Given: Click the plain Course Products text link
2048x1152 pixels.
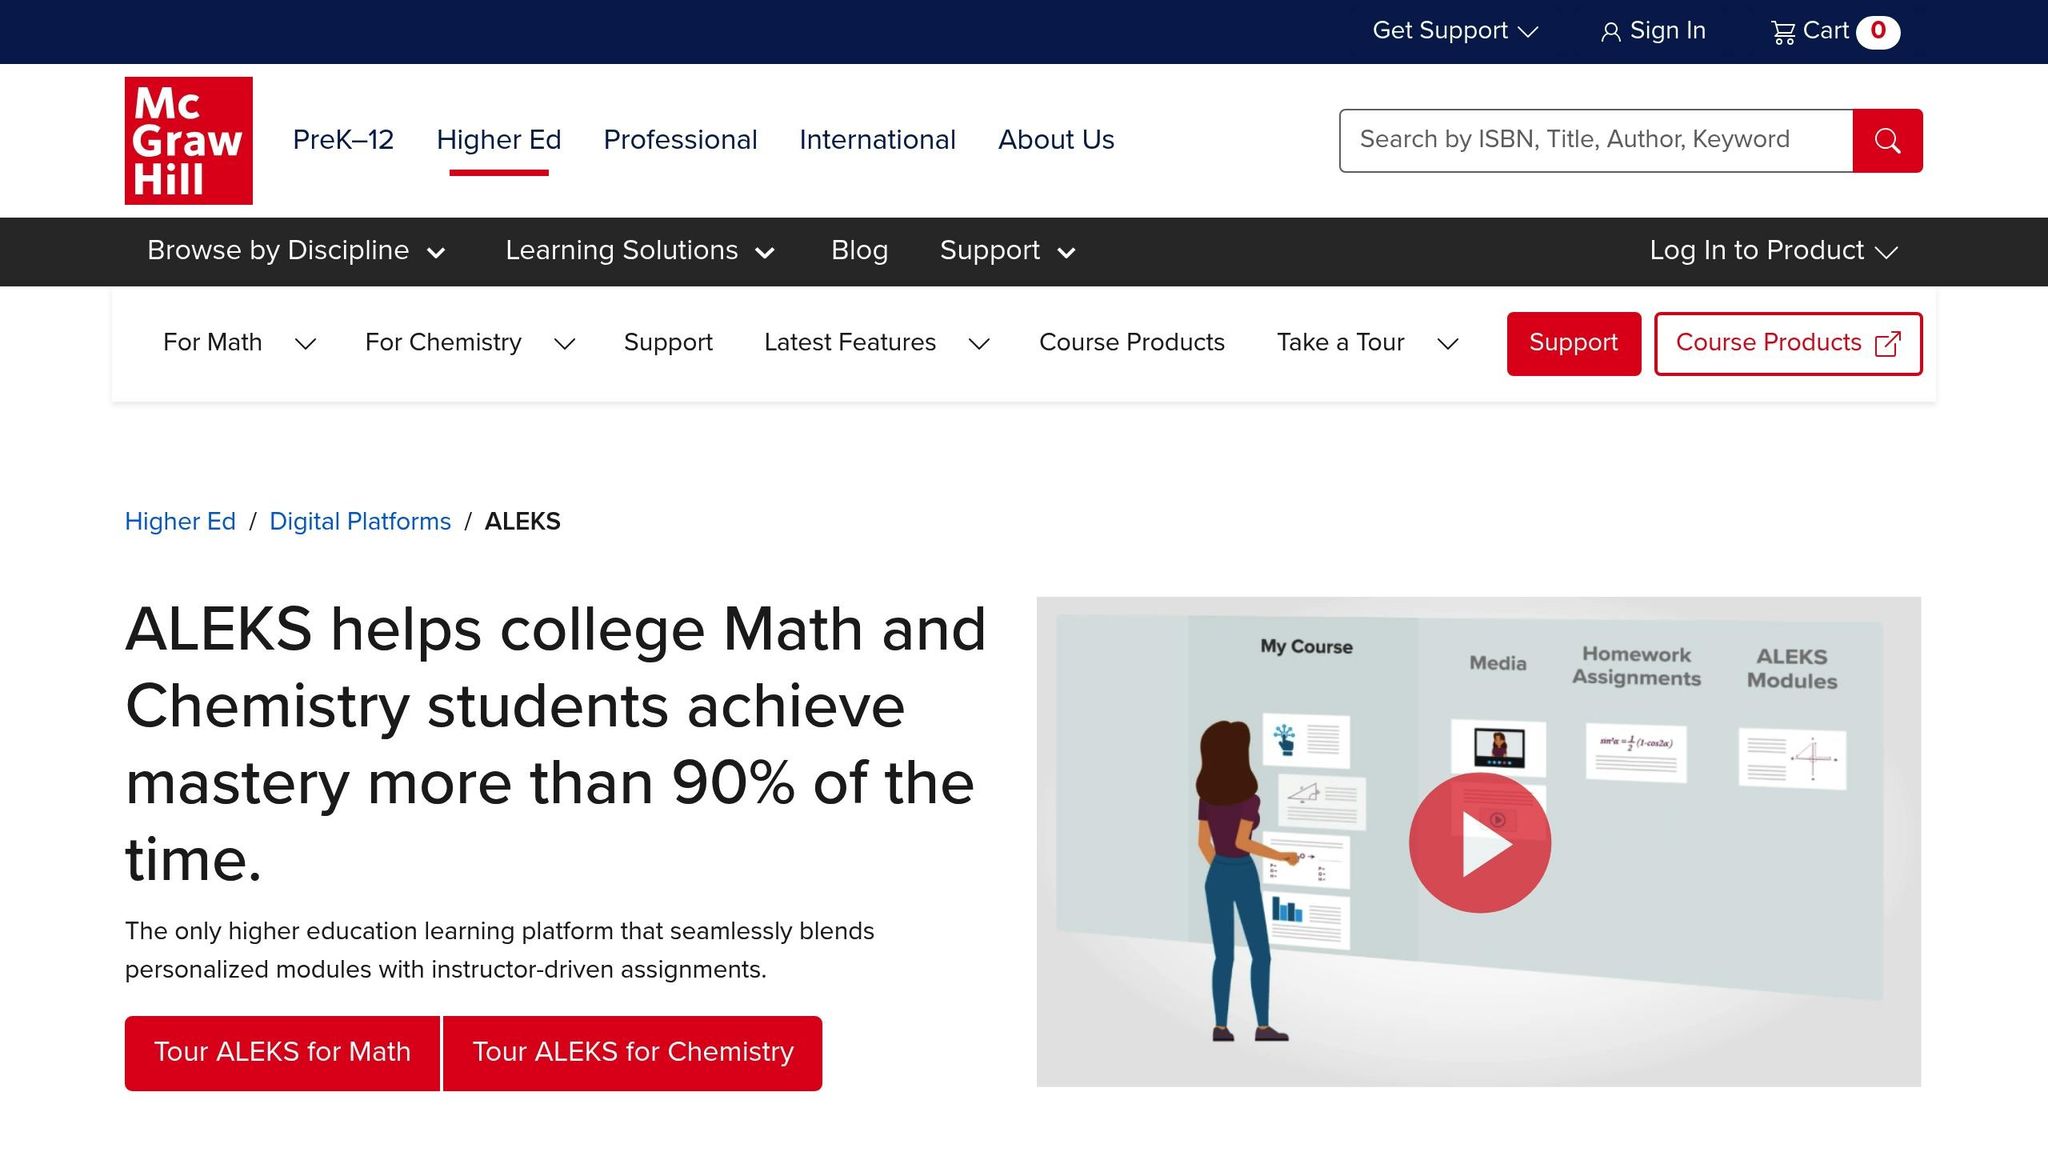Looking at the screenshot, I should pyautogui.click(x=1132, y=343).
